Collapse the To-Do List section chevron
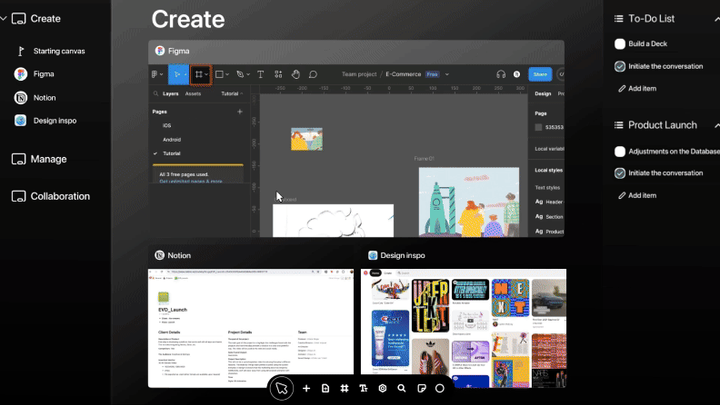The width and height of the screenshot is (720, 405). coord(716,18)
